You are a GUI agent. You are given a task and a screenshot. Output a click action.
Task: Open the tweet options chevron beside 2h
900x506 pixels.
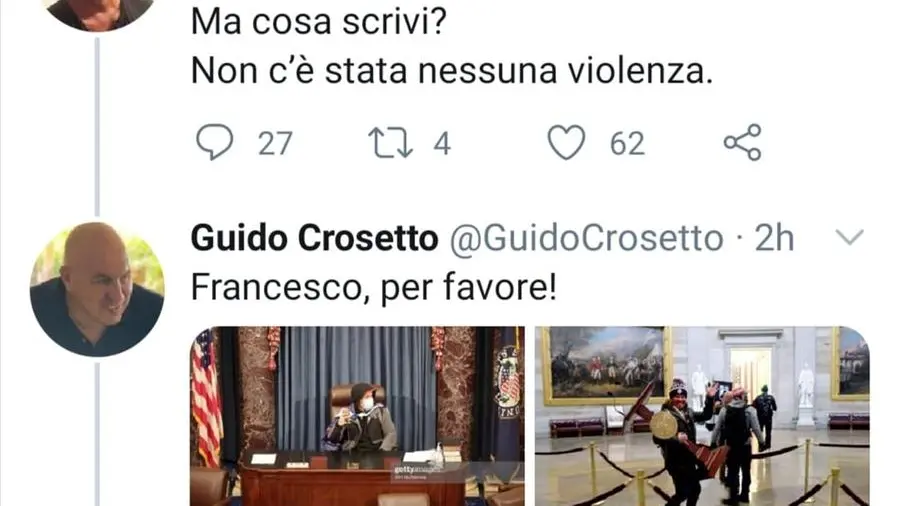point(849,237)
